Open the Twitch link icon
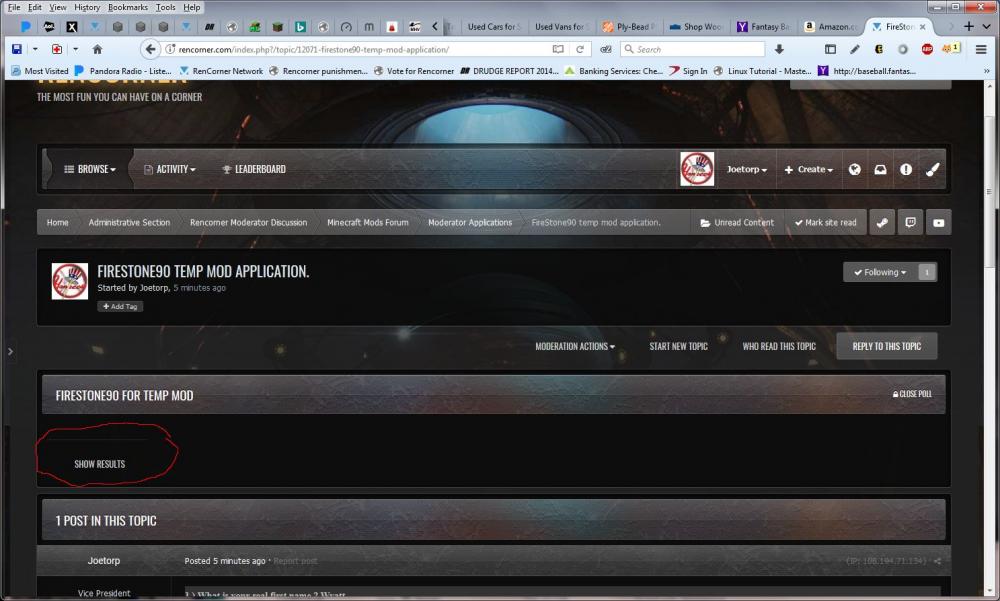The image size is (1000, 601). point(910,223)
